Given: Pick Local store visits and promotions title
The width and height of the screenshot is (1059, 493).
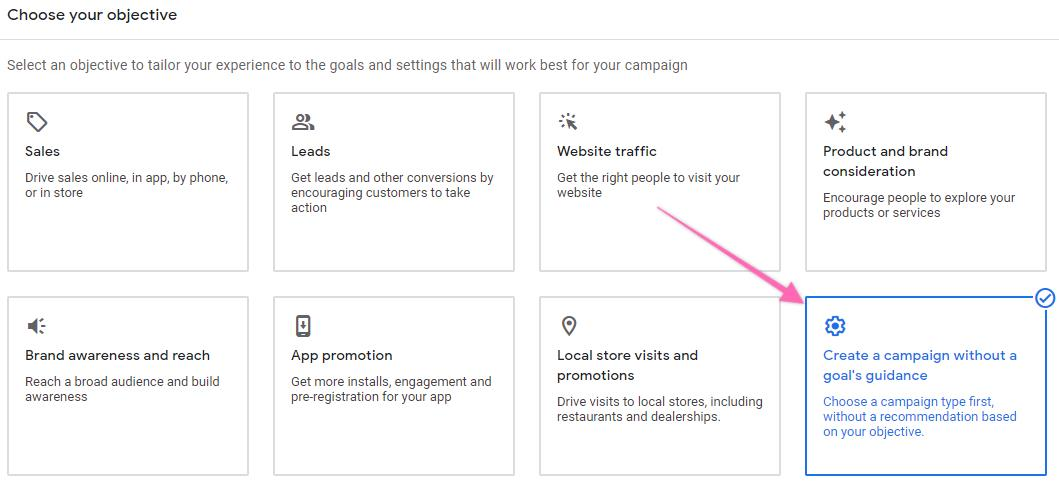Looking at the screenshot, I should coord(627,365).
